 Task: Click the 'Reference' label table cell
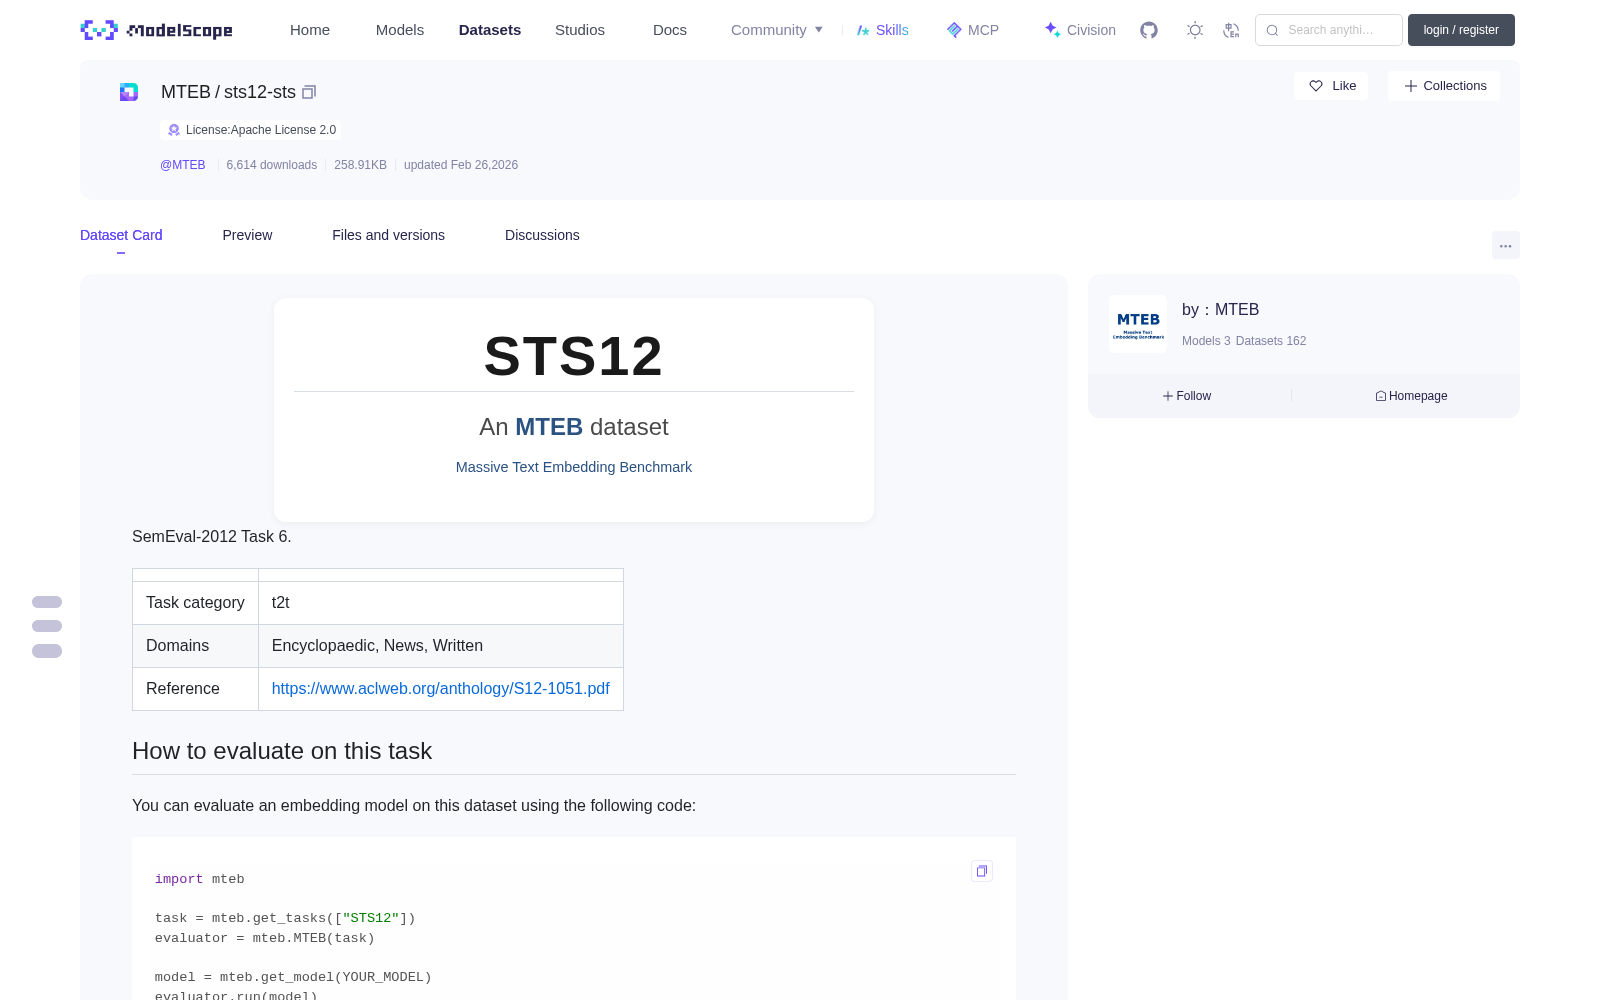195,689
